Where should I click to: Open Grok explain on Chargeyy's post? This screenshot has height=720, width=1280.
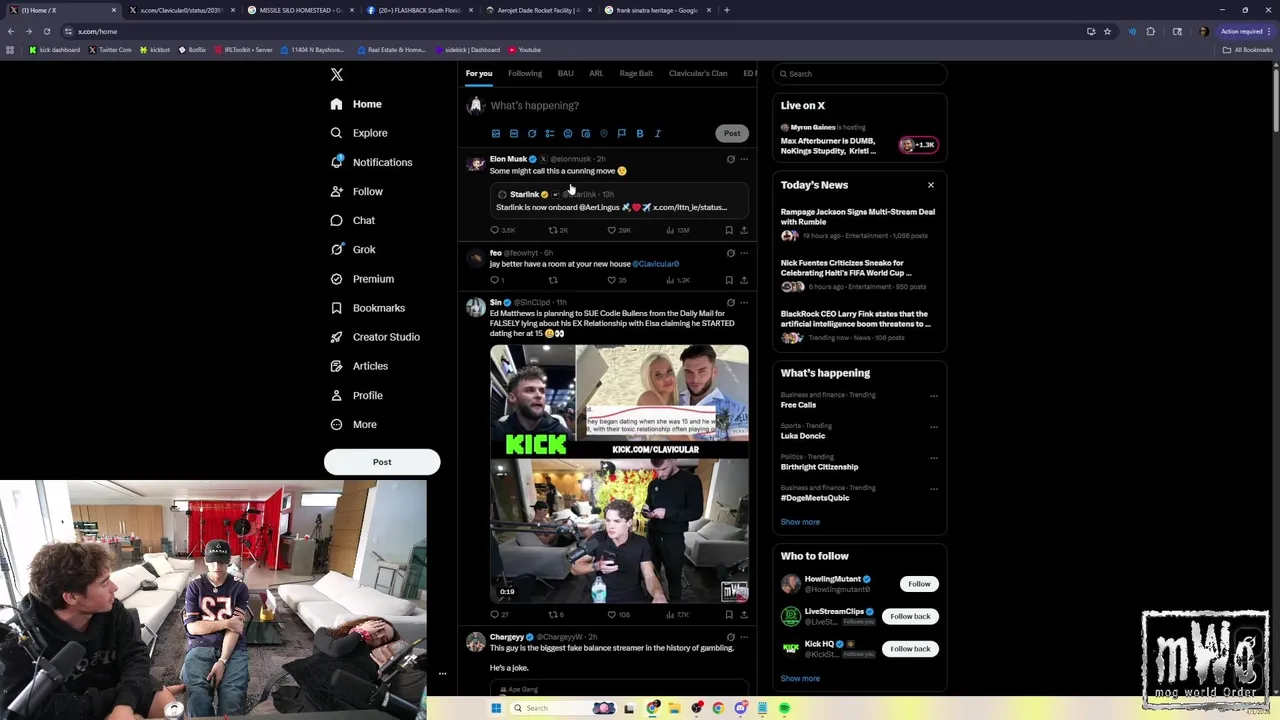[x=731, y=637]
